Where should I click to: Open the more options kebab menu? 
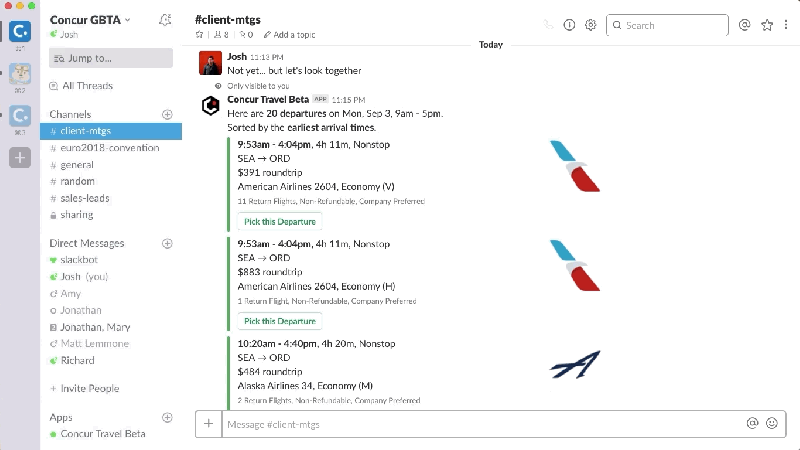tap(786, 25)
